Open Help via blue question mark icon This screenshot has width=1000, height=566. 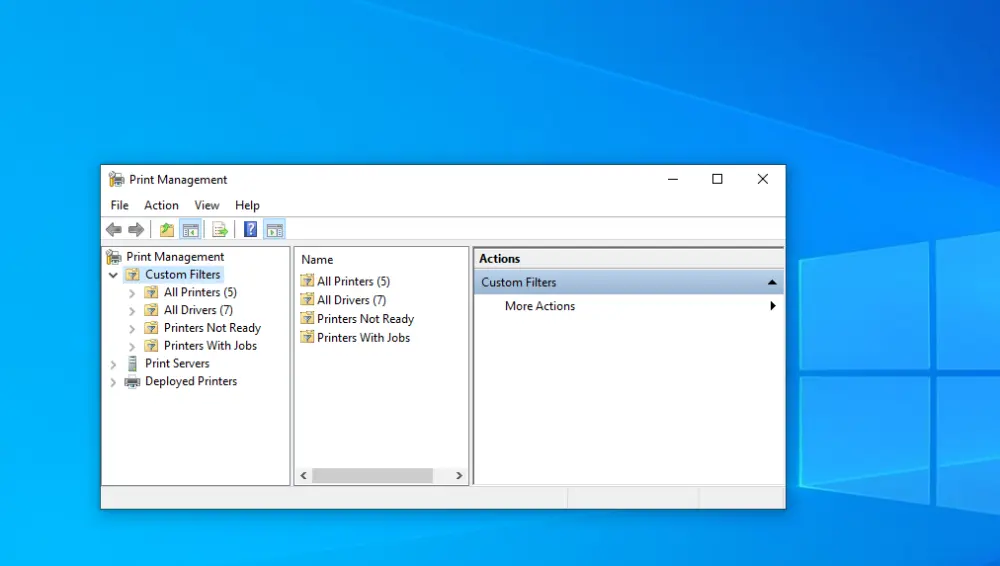pyautogui.click(x=250, y=230)
